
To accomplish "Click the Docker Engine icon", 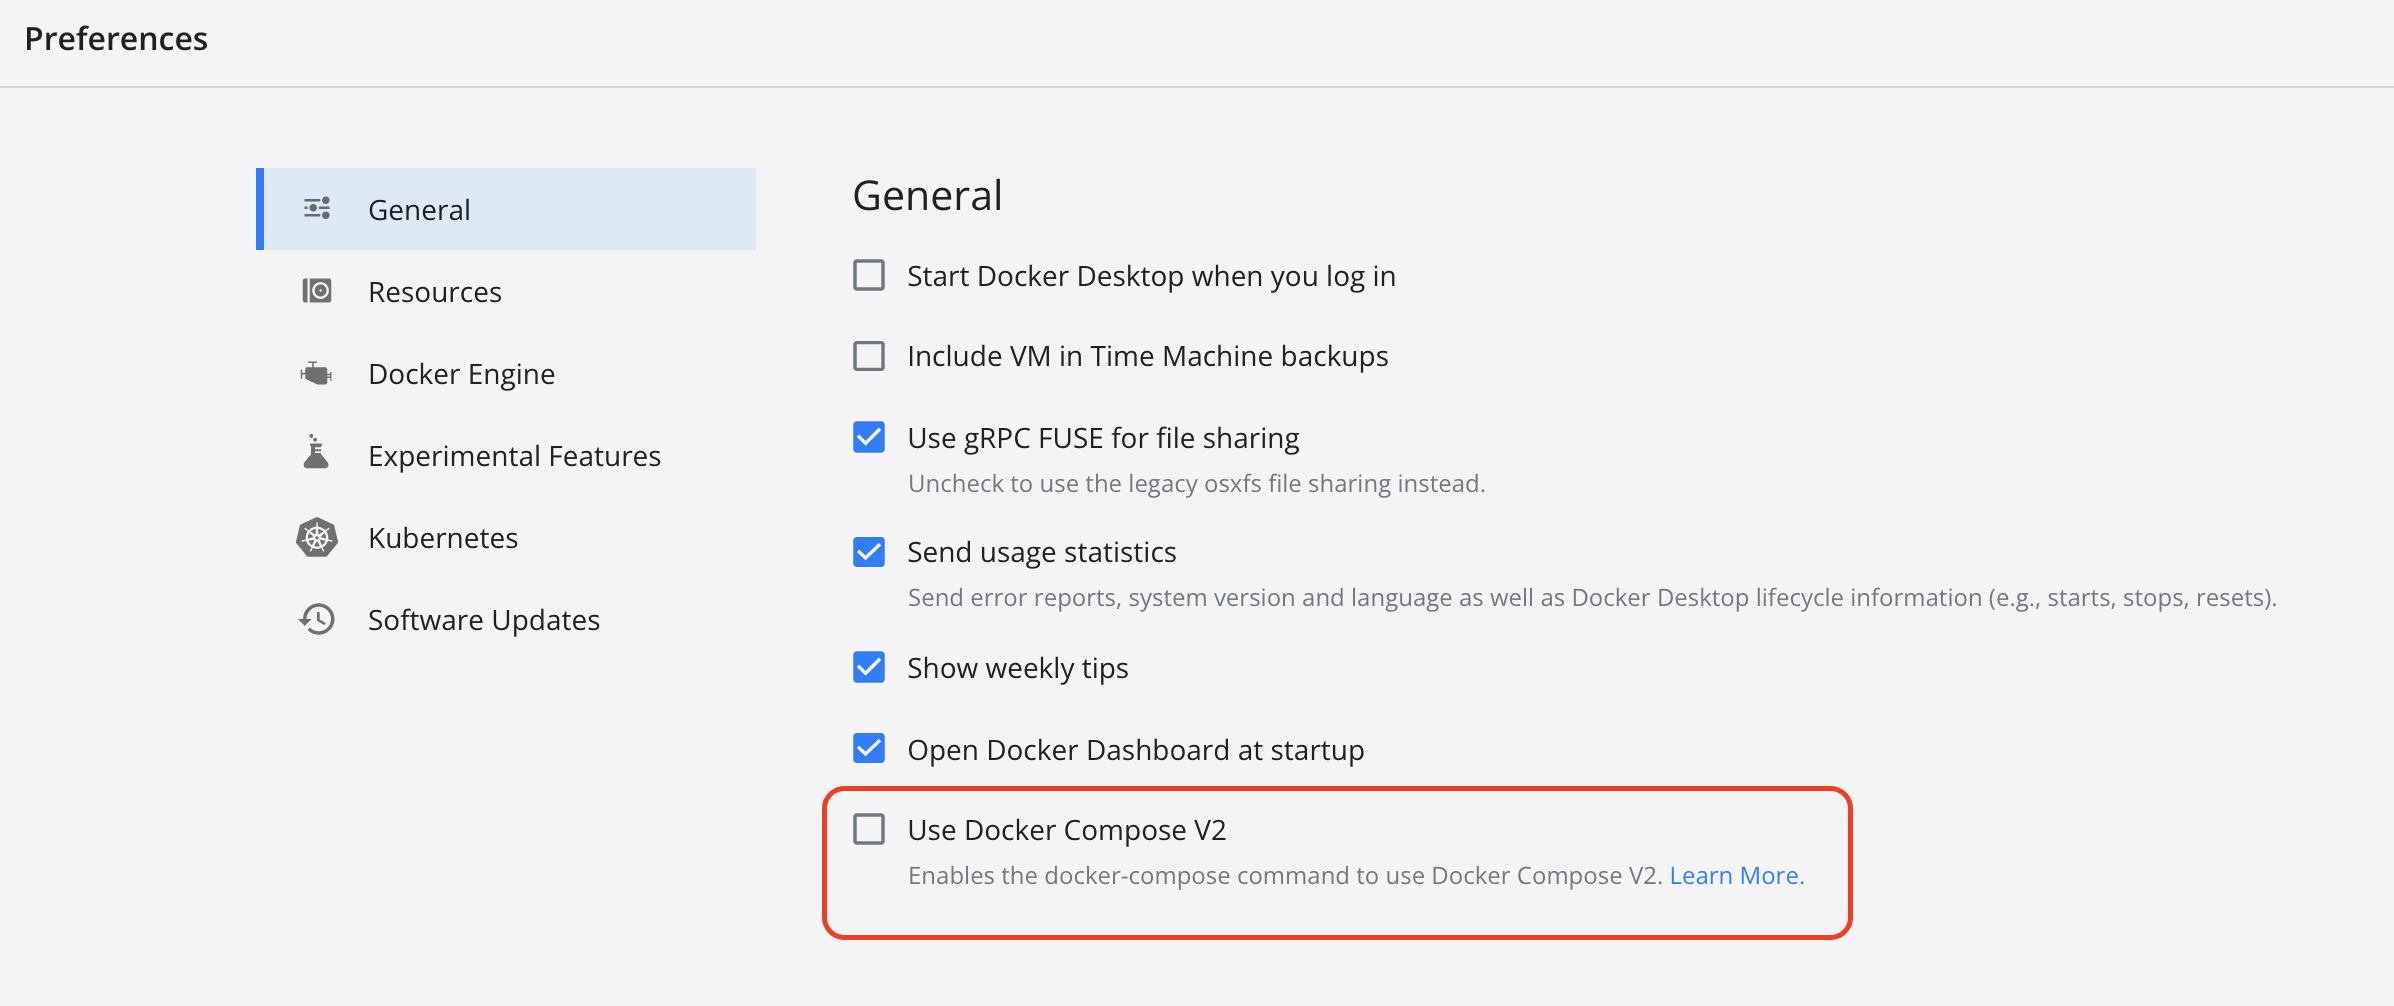I will pos(316,374).
